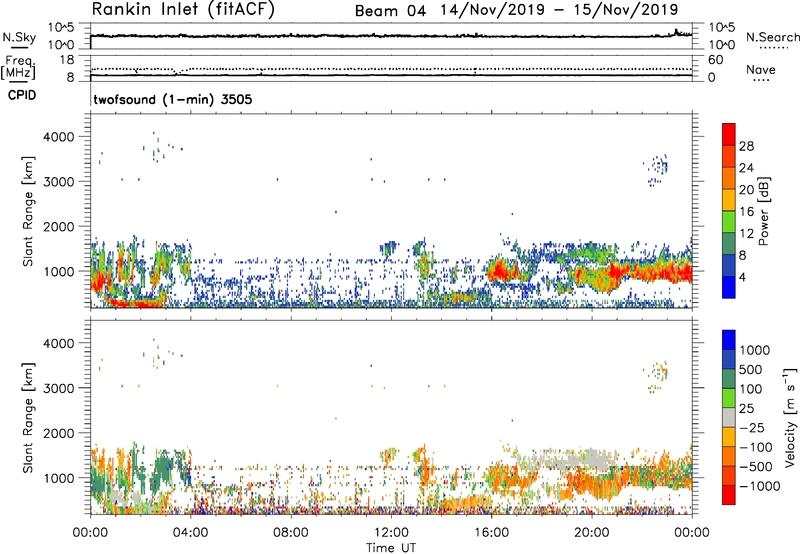Click the date range '14/Nov/2019 – 15/Nov/2019'
The height and width of the screenshot is (554, 800).
coord(559,10)
